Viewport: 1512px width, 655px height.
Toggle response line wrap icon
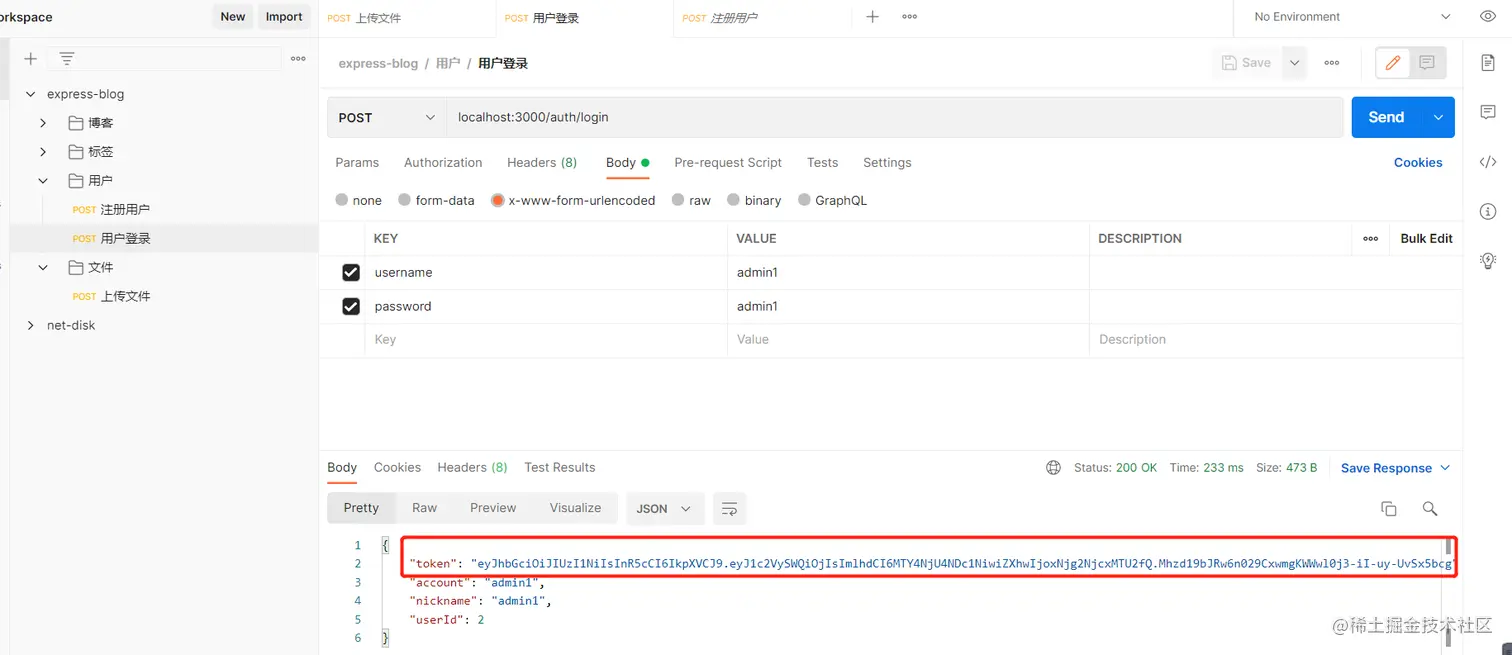[x=729, y=509]
